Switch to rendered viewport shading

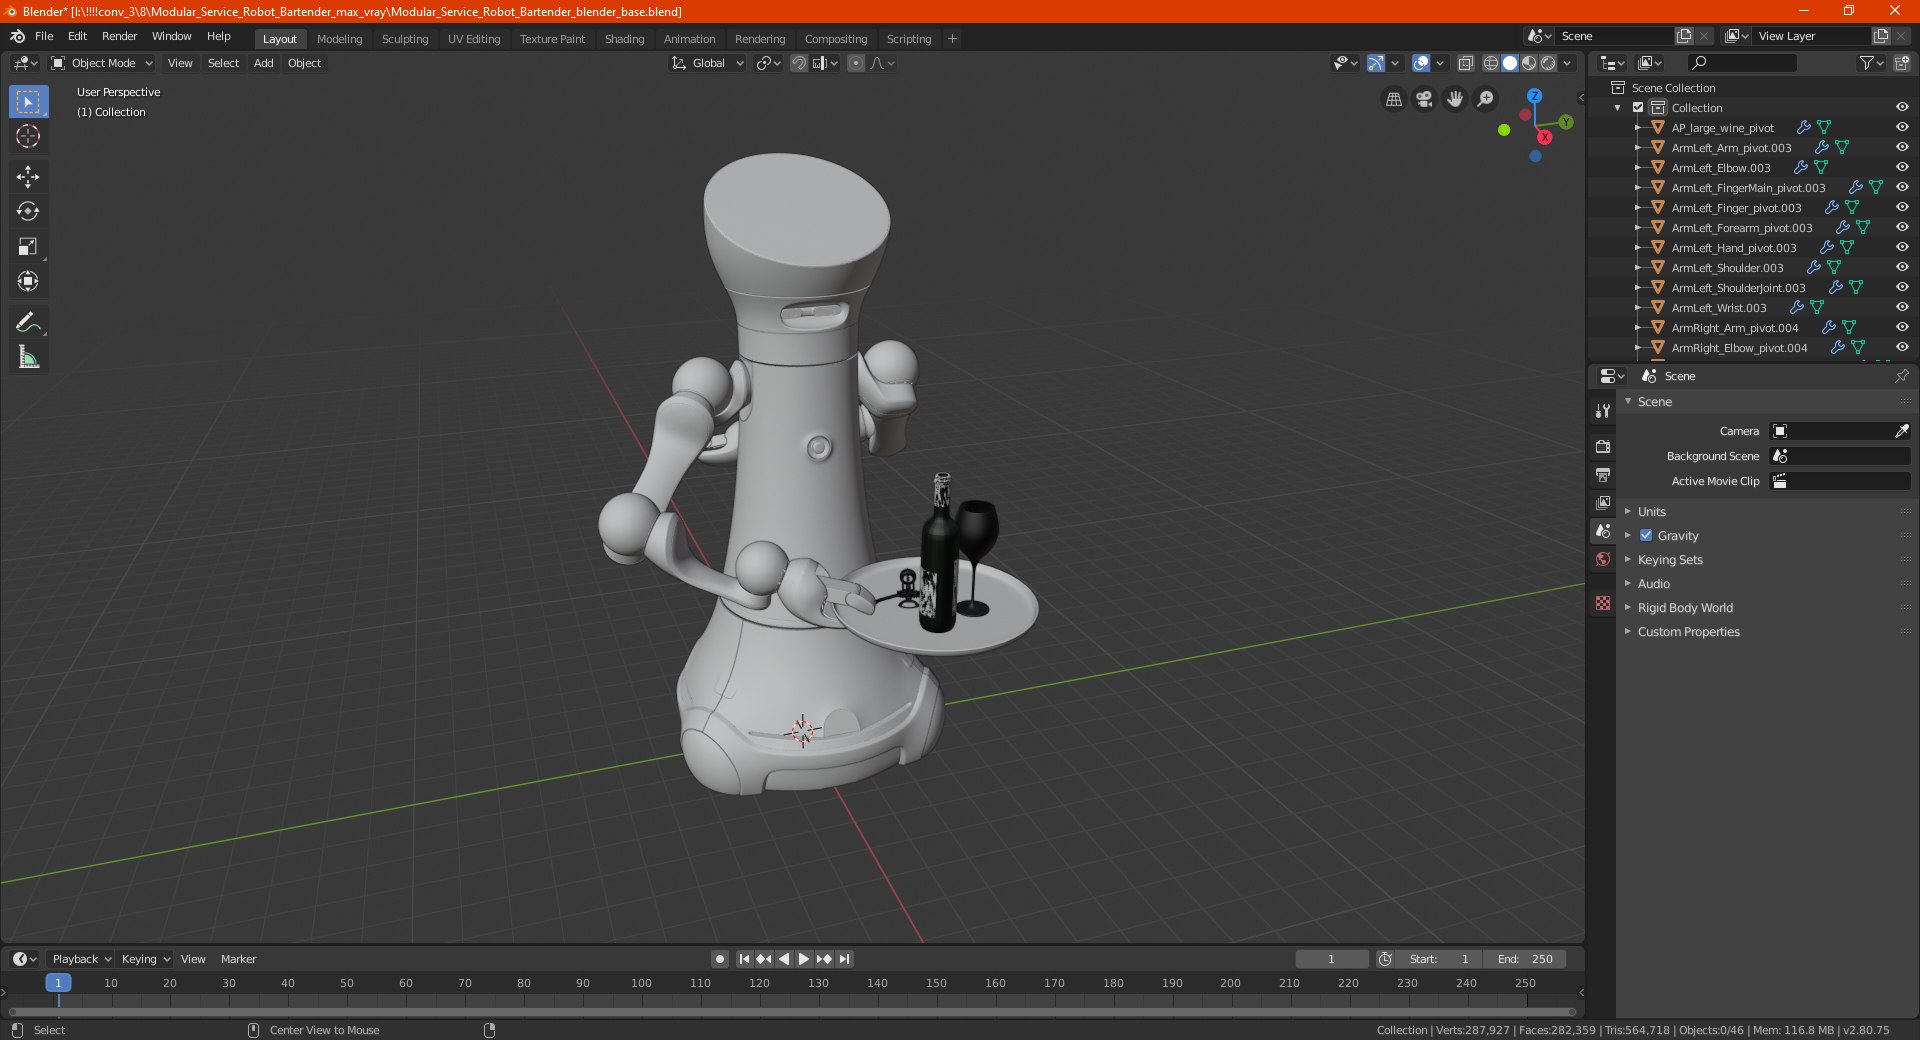point(1548,63)
